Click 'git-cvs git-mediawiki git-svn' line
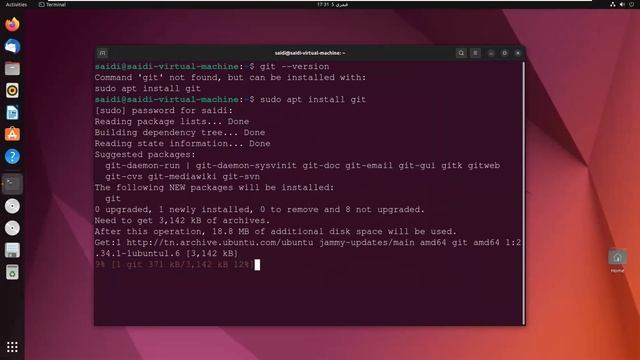The image size is (640, 360). pyautogui.click(x=182, y=177)
